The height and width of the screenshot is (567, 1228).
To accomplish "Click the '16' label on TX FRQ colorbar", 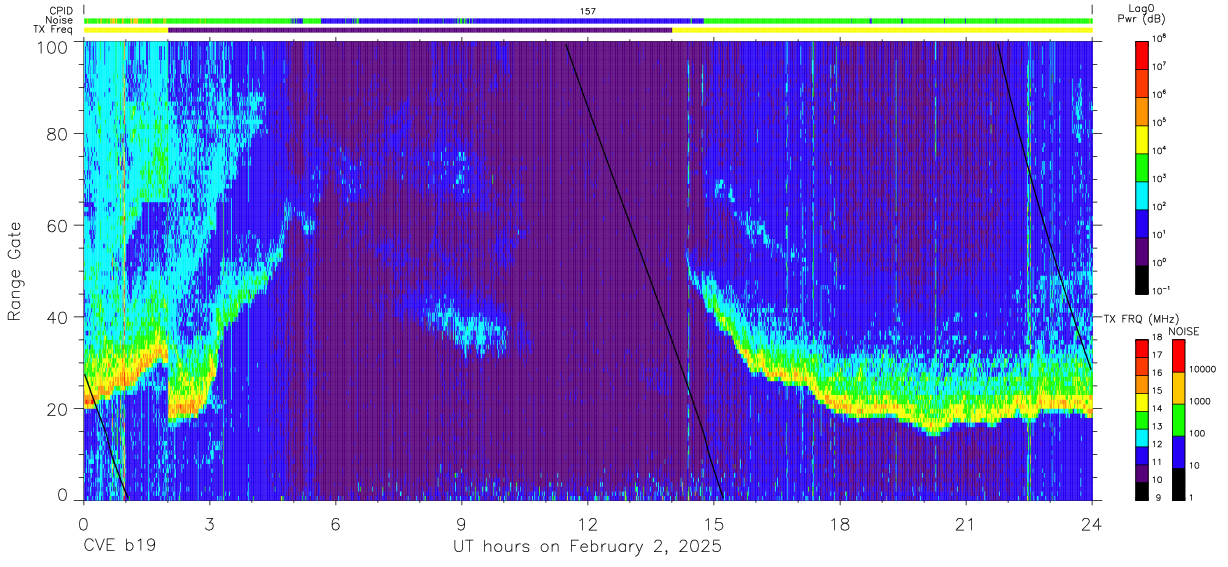I will [1157, 373].
